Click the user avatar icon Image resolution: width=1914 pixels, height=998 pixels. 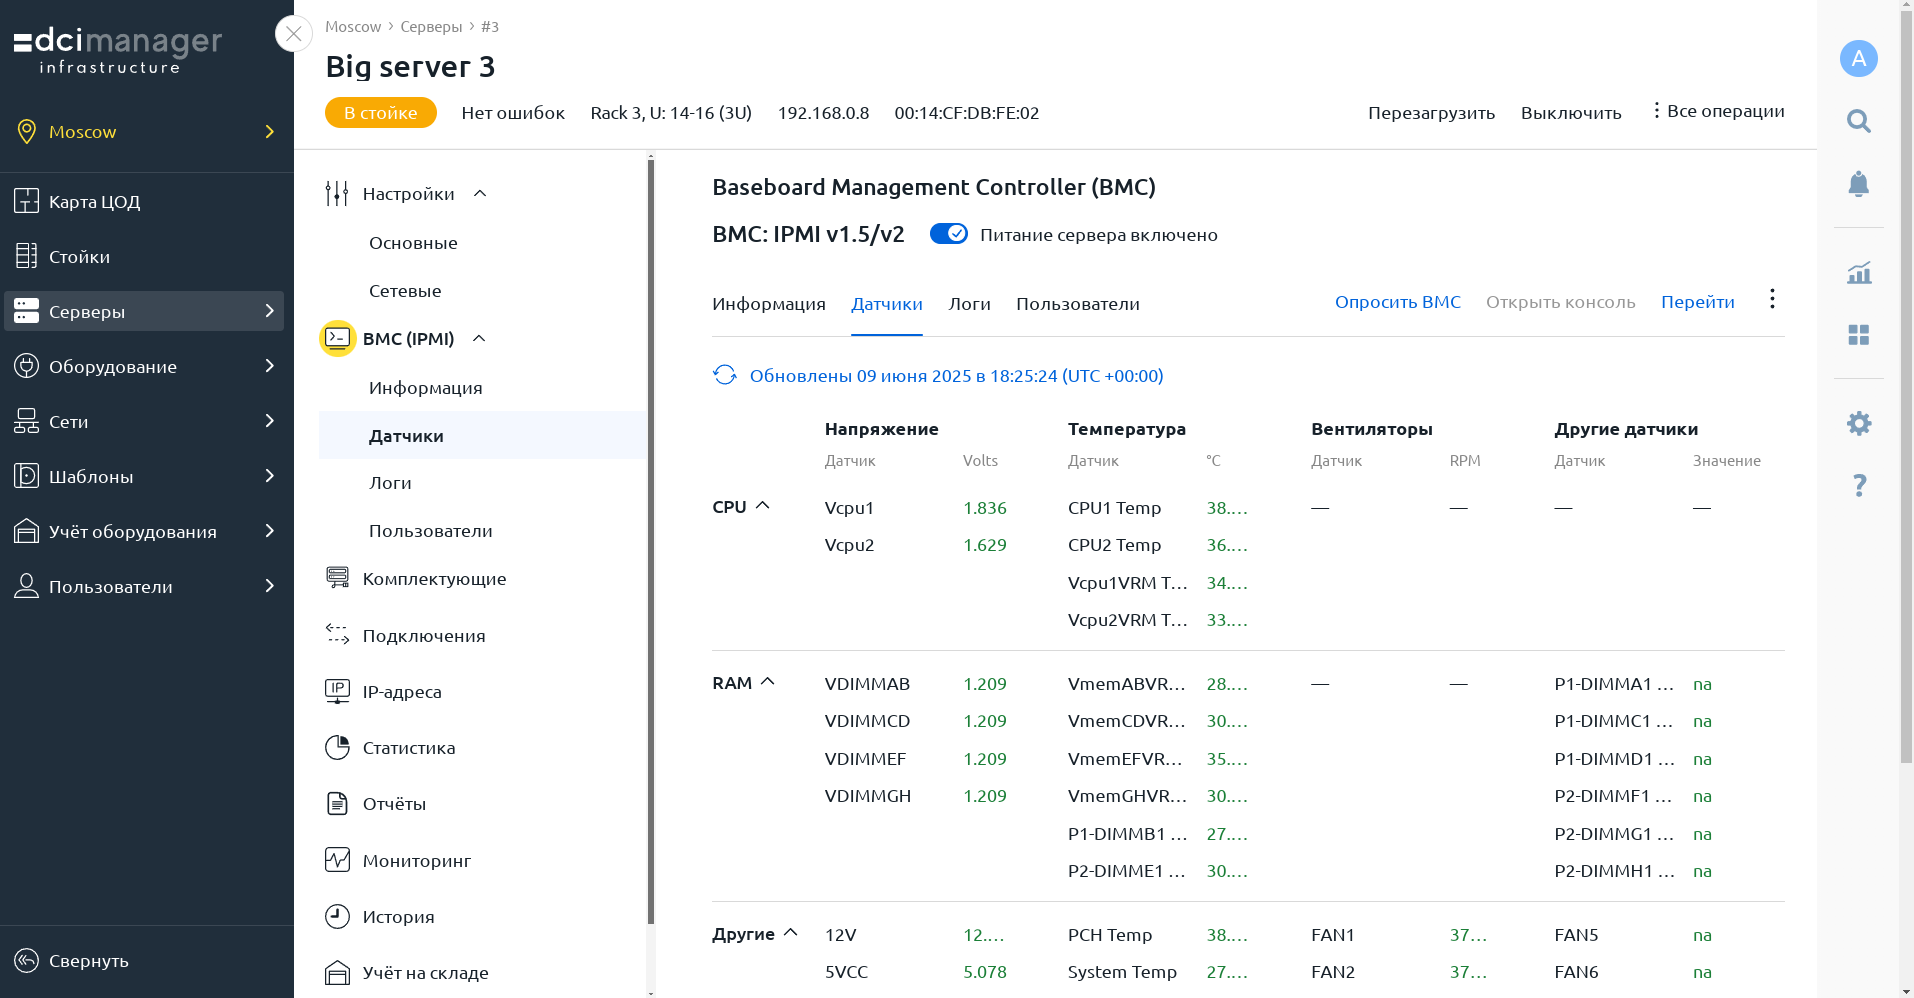click(x=1858, y=58)
